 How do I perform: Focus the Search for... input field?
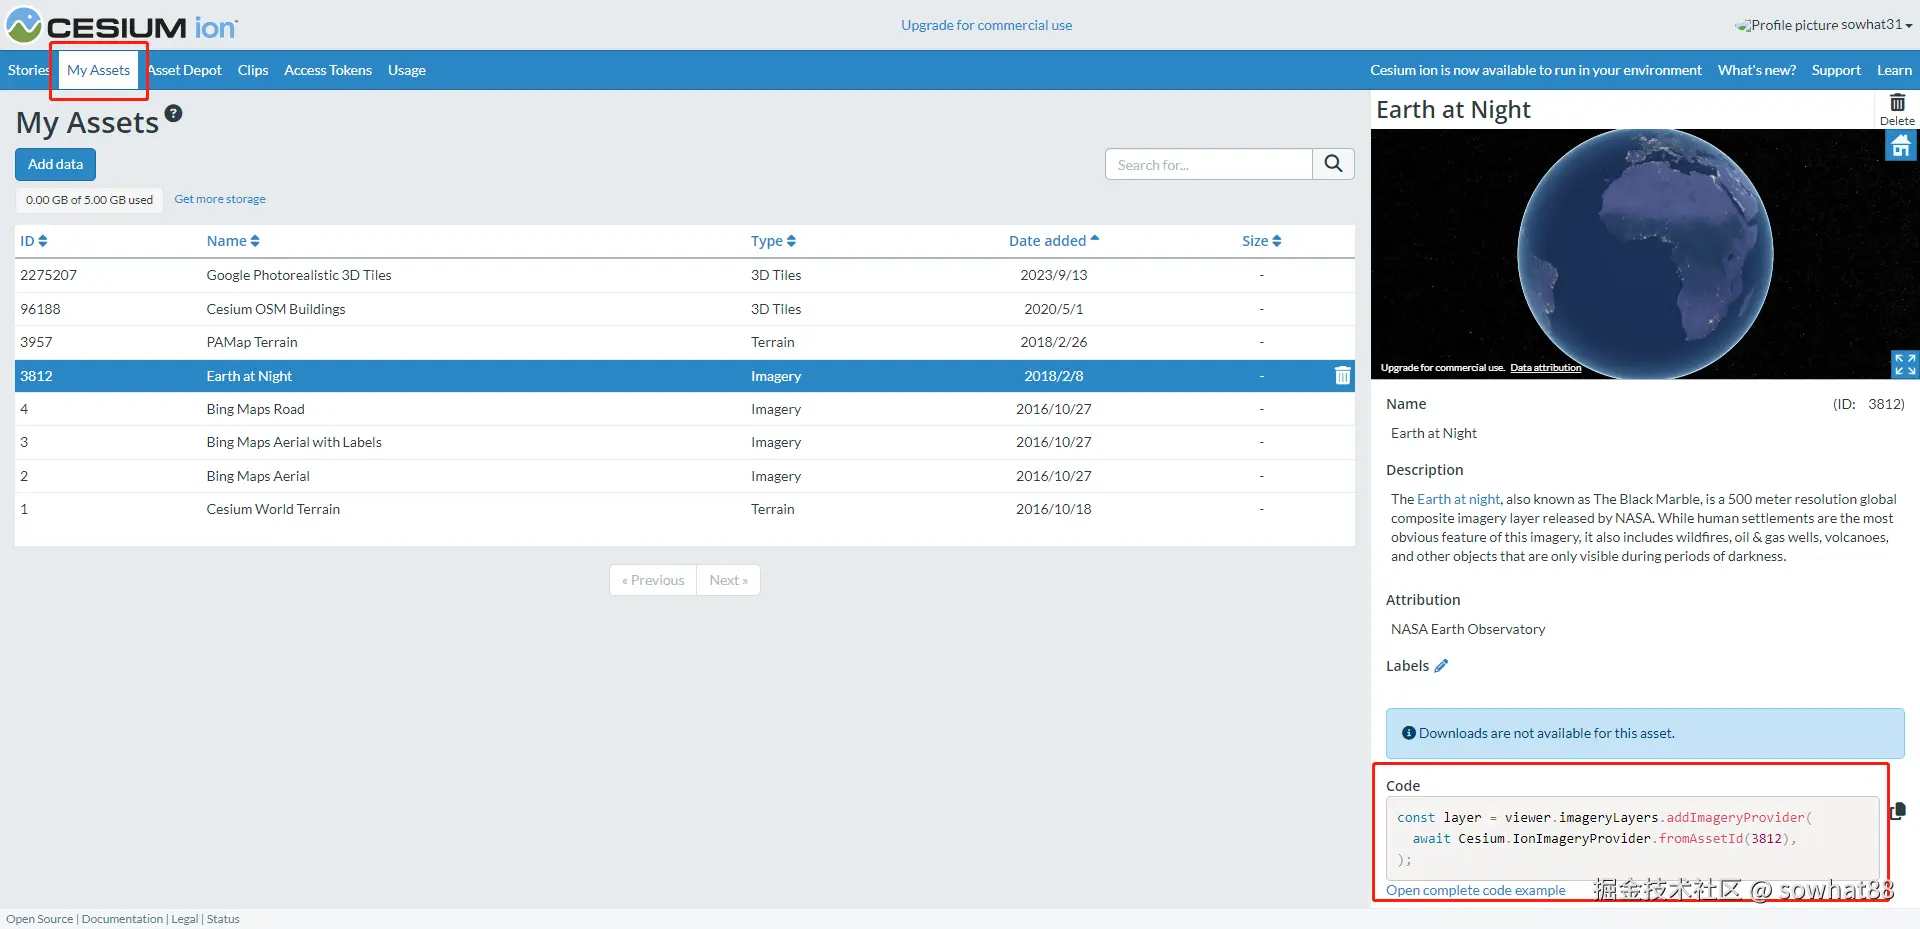pyautogui.click(x=1209, y=164)
